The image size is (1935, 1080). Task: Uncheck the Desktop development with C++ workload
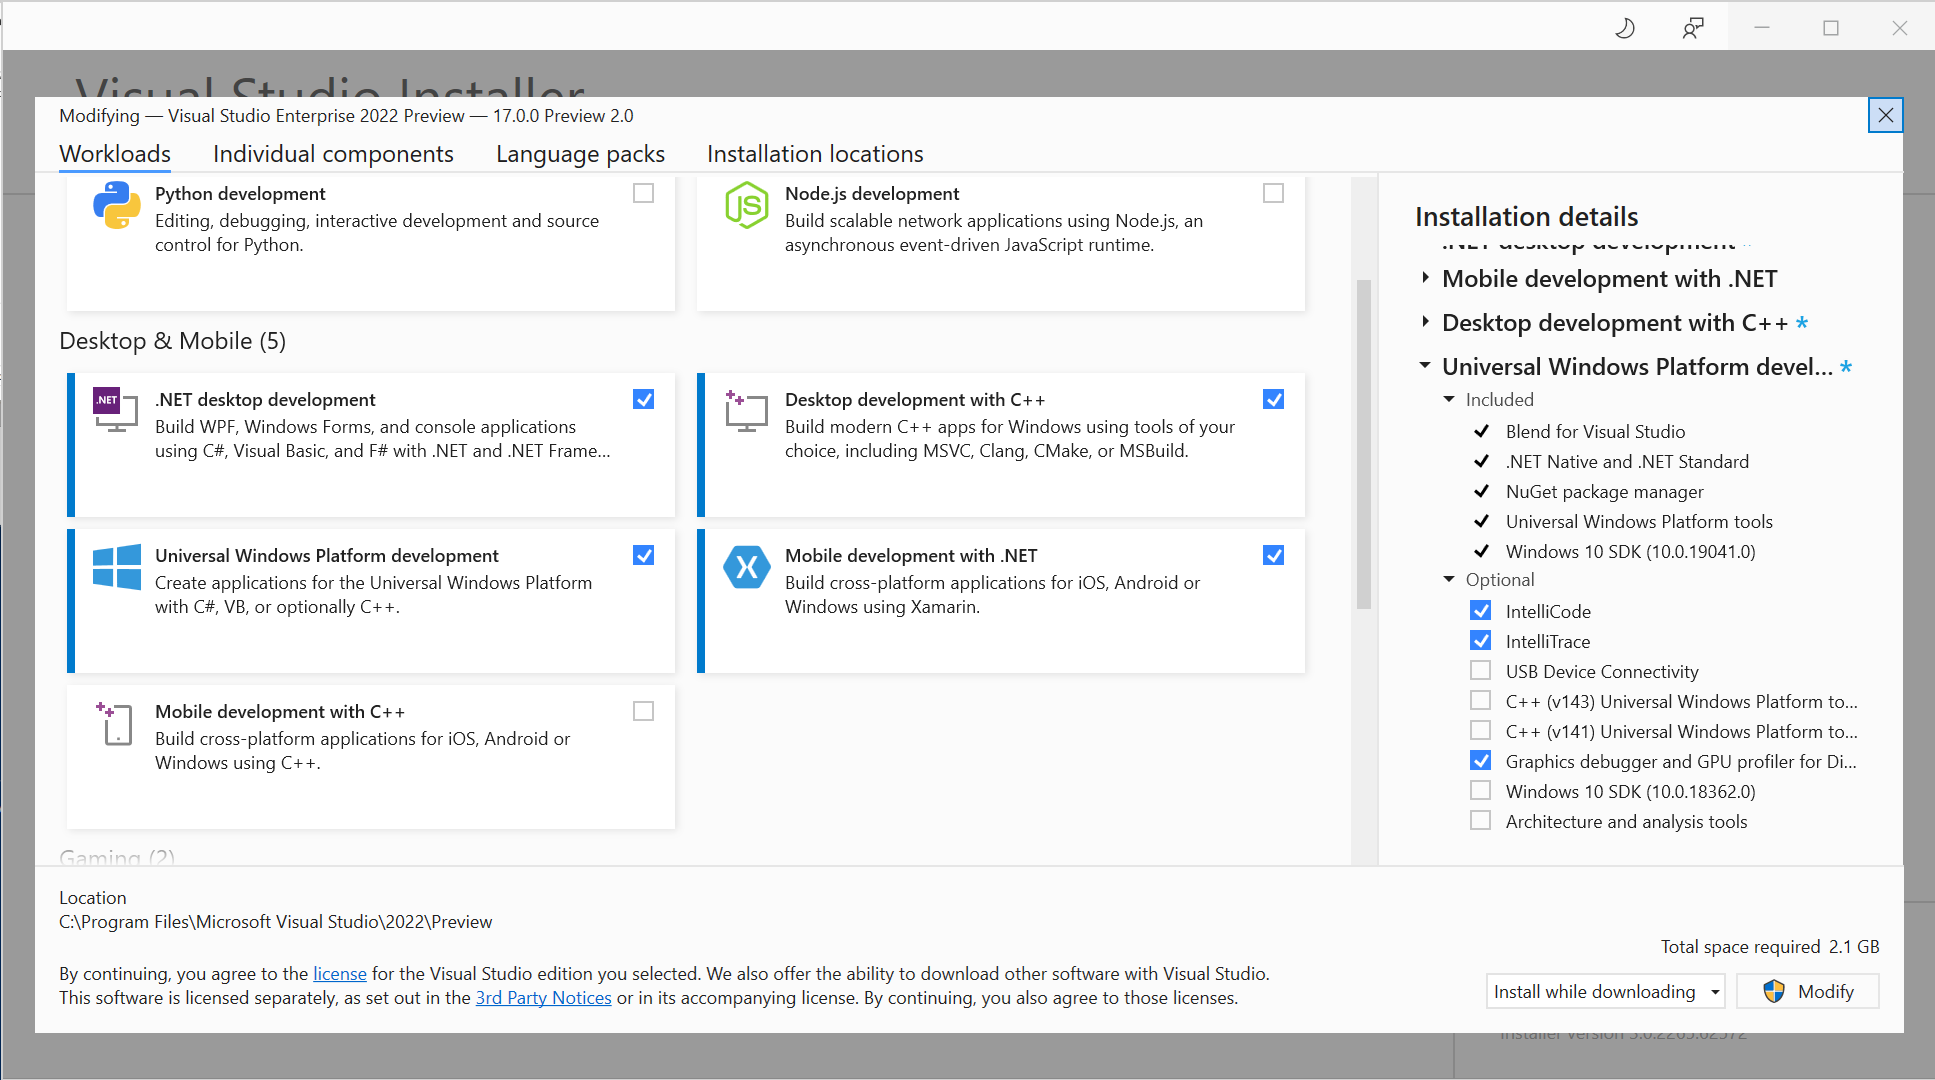(x=1273, y=398)
